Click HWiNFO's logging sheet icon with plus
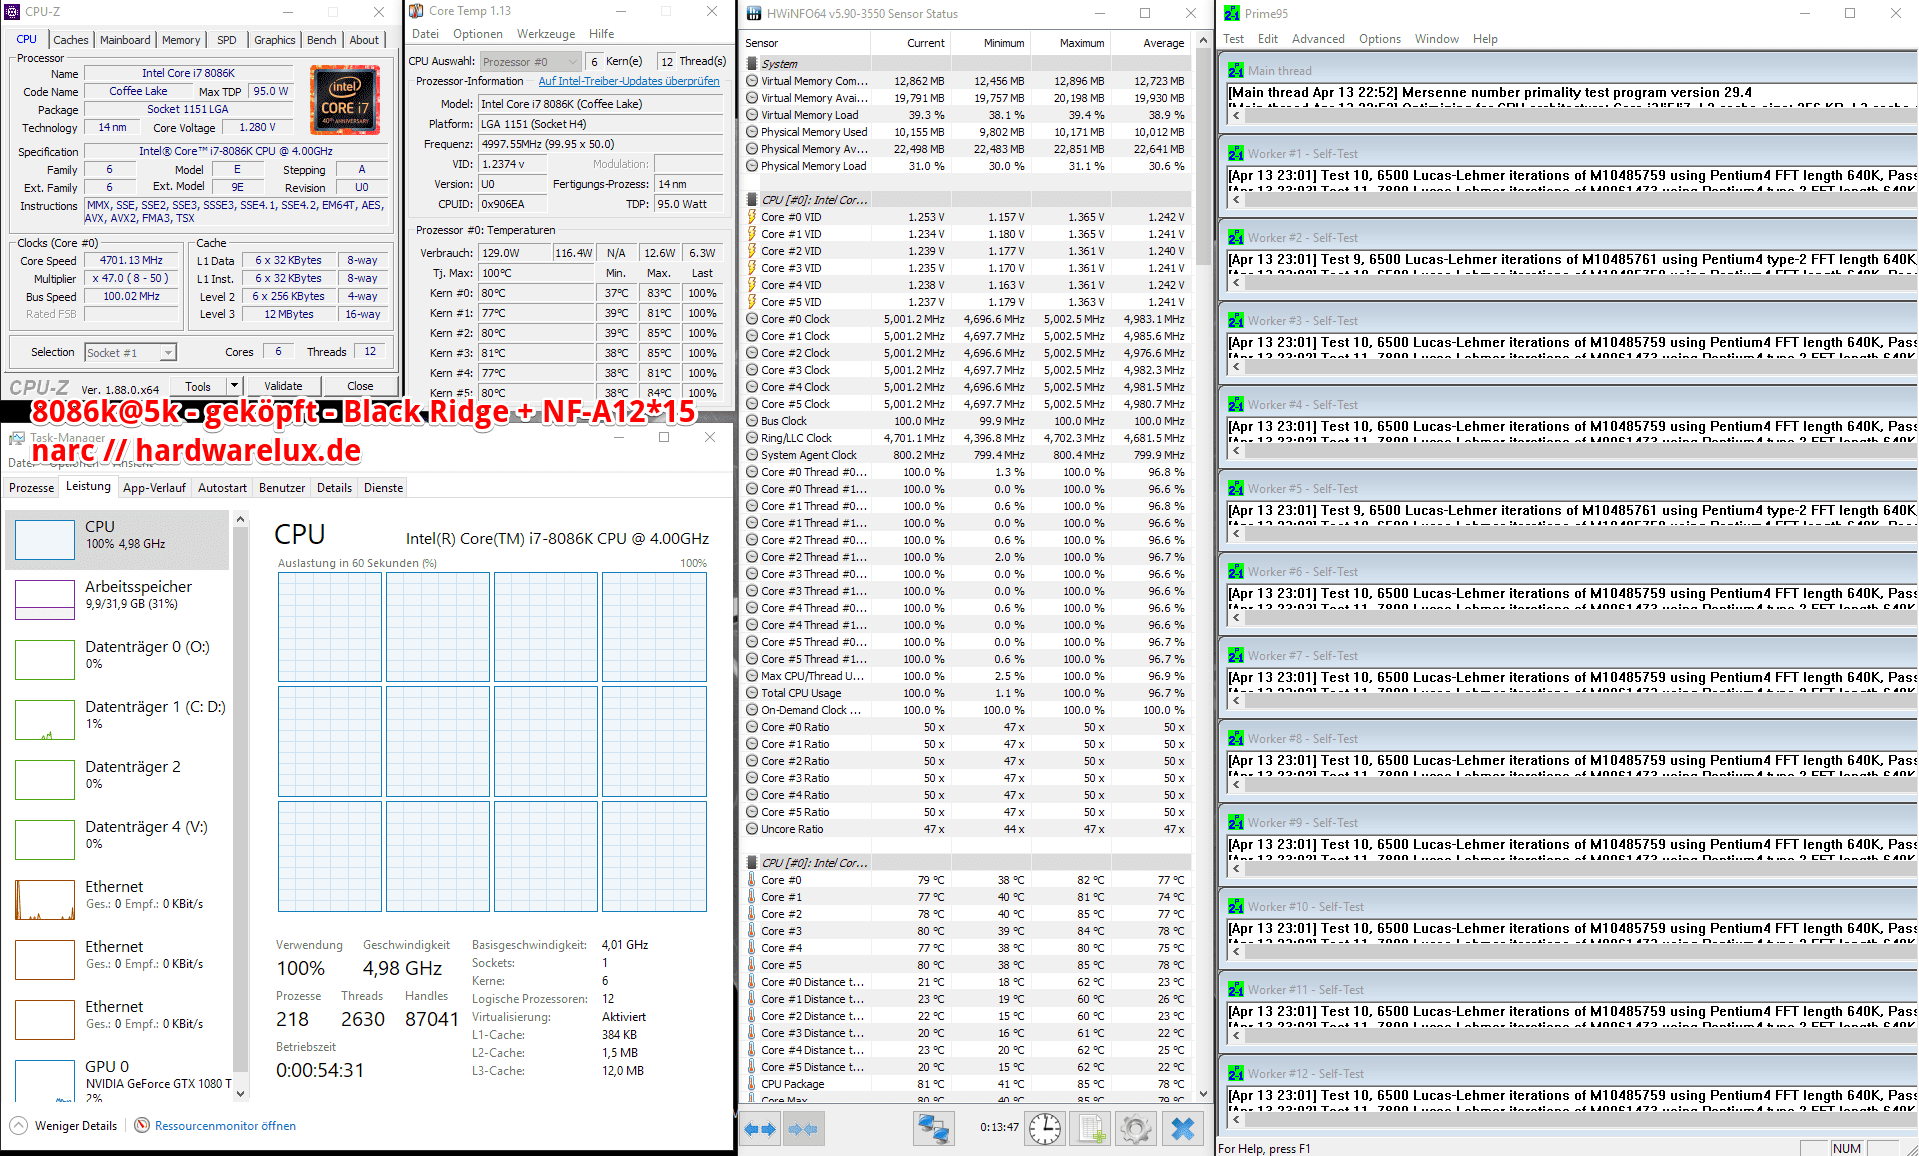 [1089, 1129]
